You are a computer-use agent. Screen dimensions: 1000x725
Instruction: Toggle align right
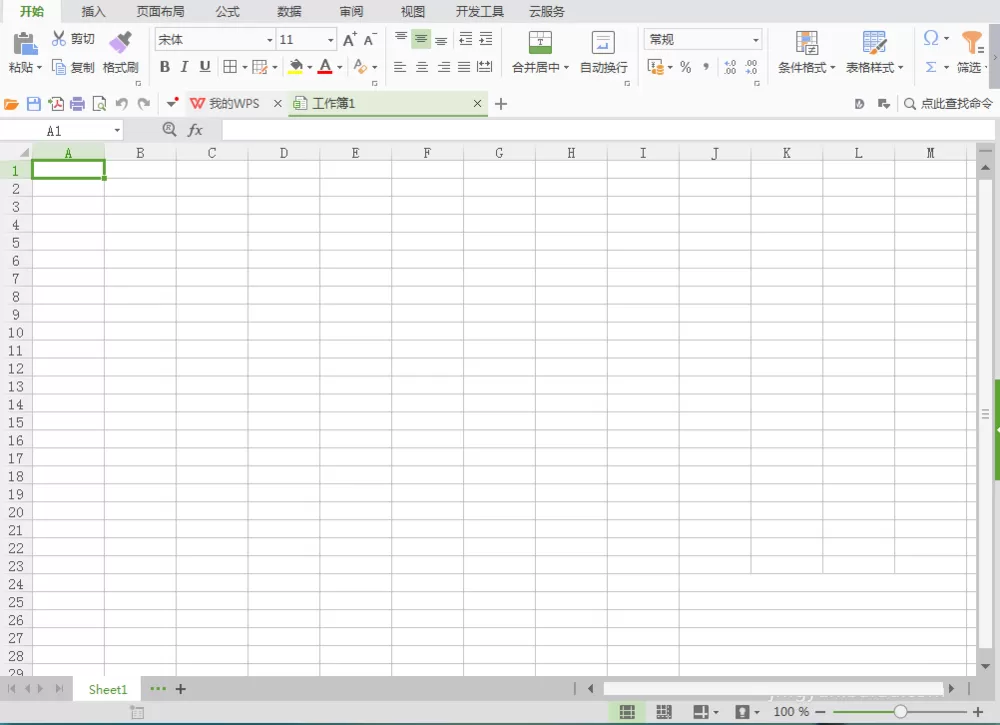click(443, 66)
